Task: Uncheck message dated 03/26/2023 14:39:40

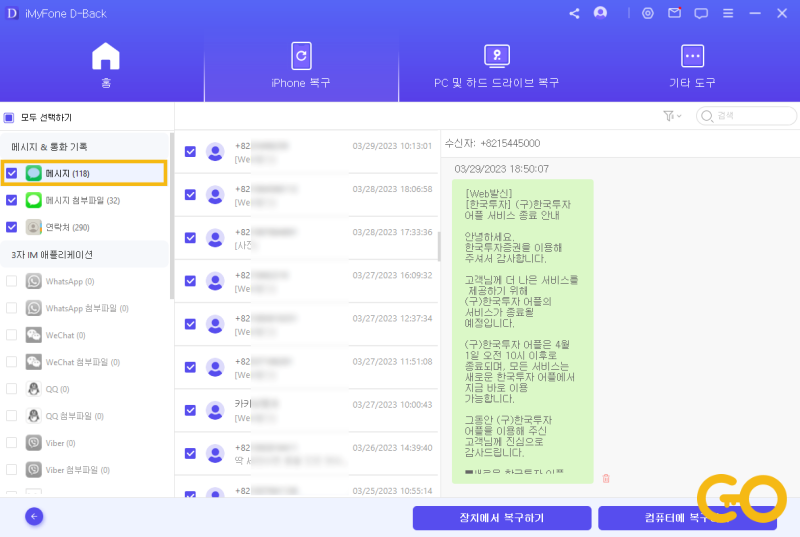Action: [190, 453]
